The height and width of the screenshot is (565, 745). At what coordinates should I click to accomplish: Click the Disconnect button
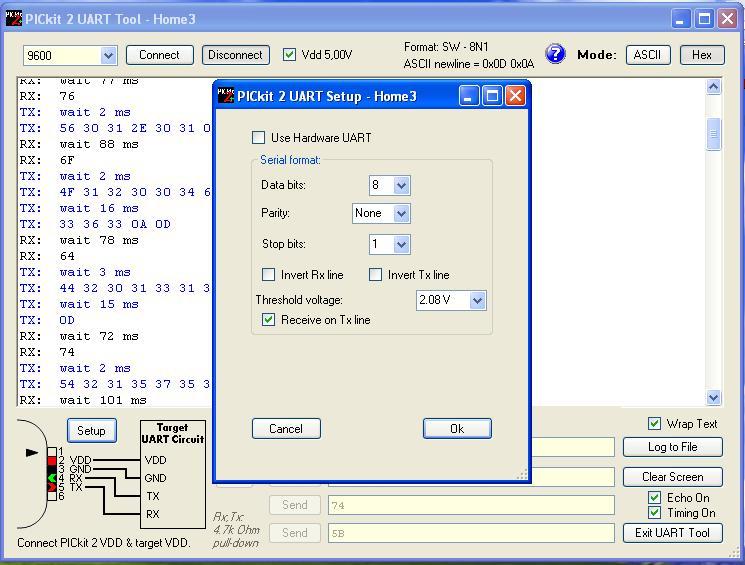pos(236,55)
